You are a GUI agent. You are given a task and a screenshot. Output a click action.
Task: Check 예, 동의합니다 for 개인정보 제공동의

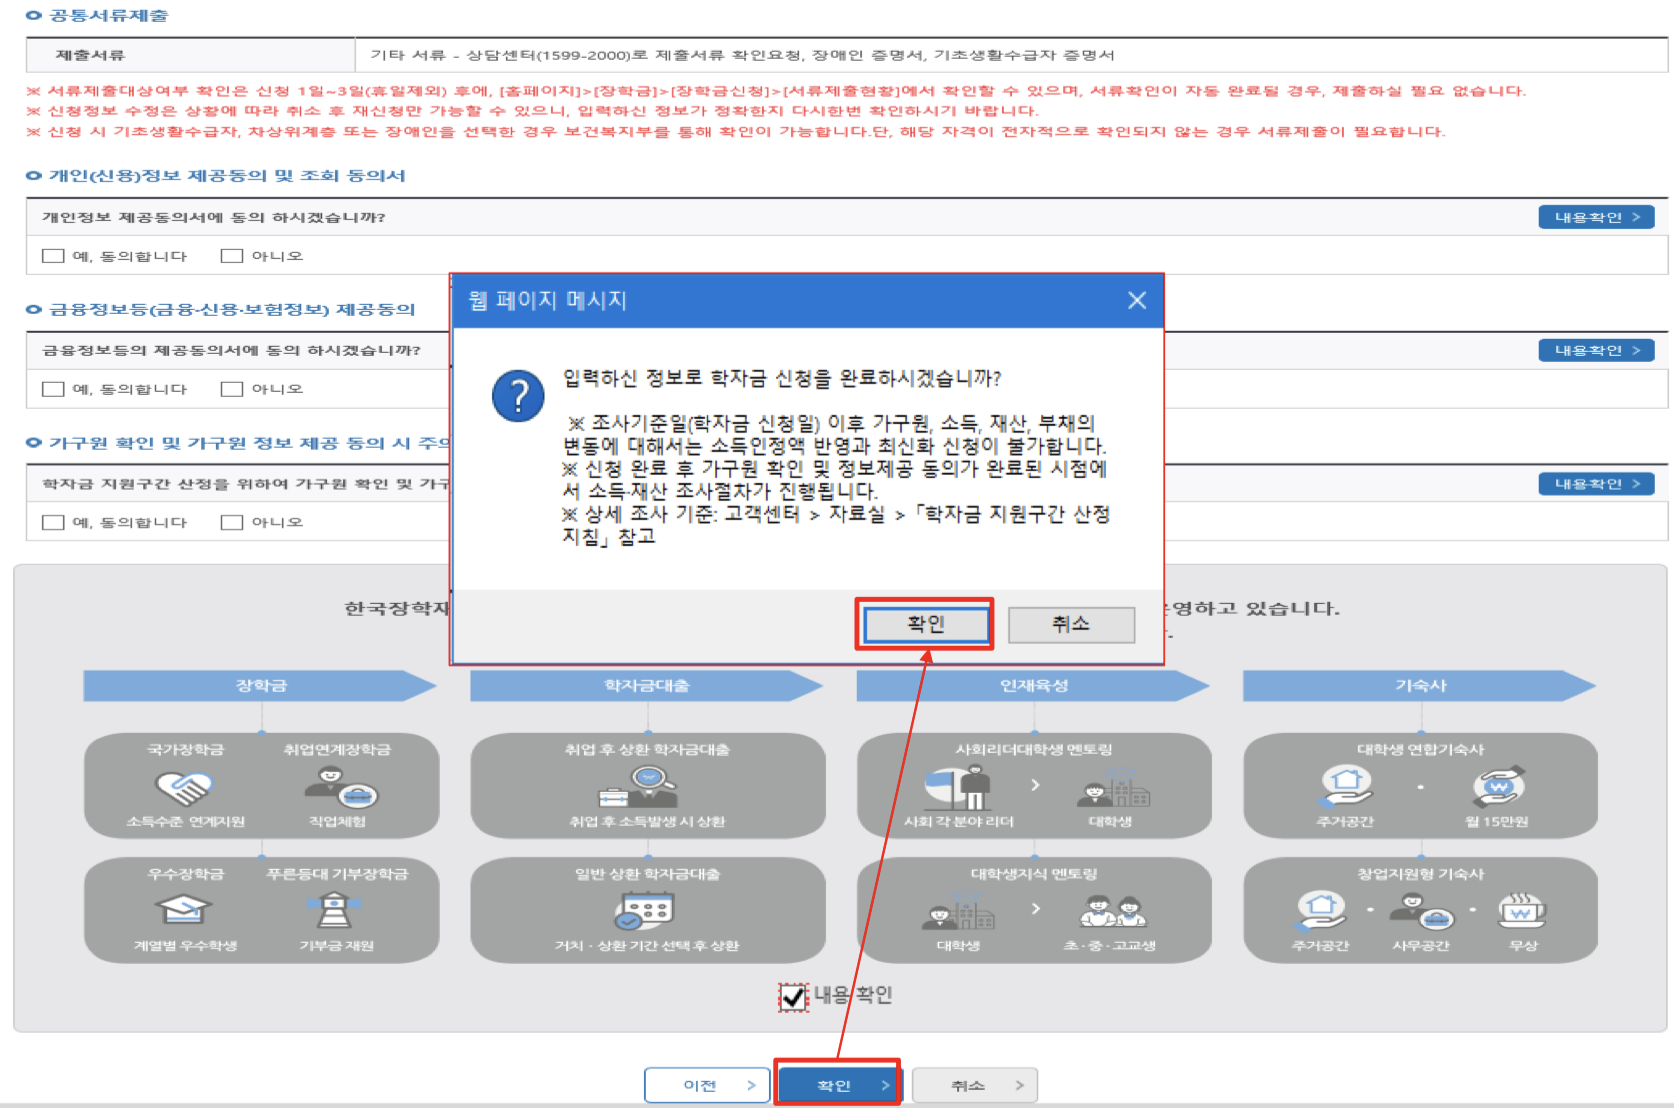tap(52, 255)
